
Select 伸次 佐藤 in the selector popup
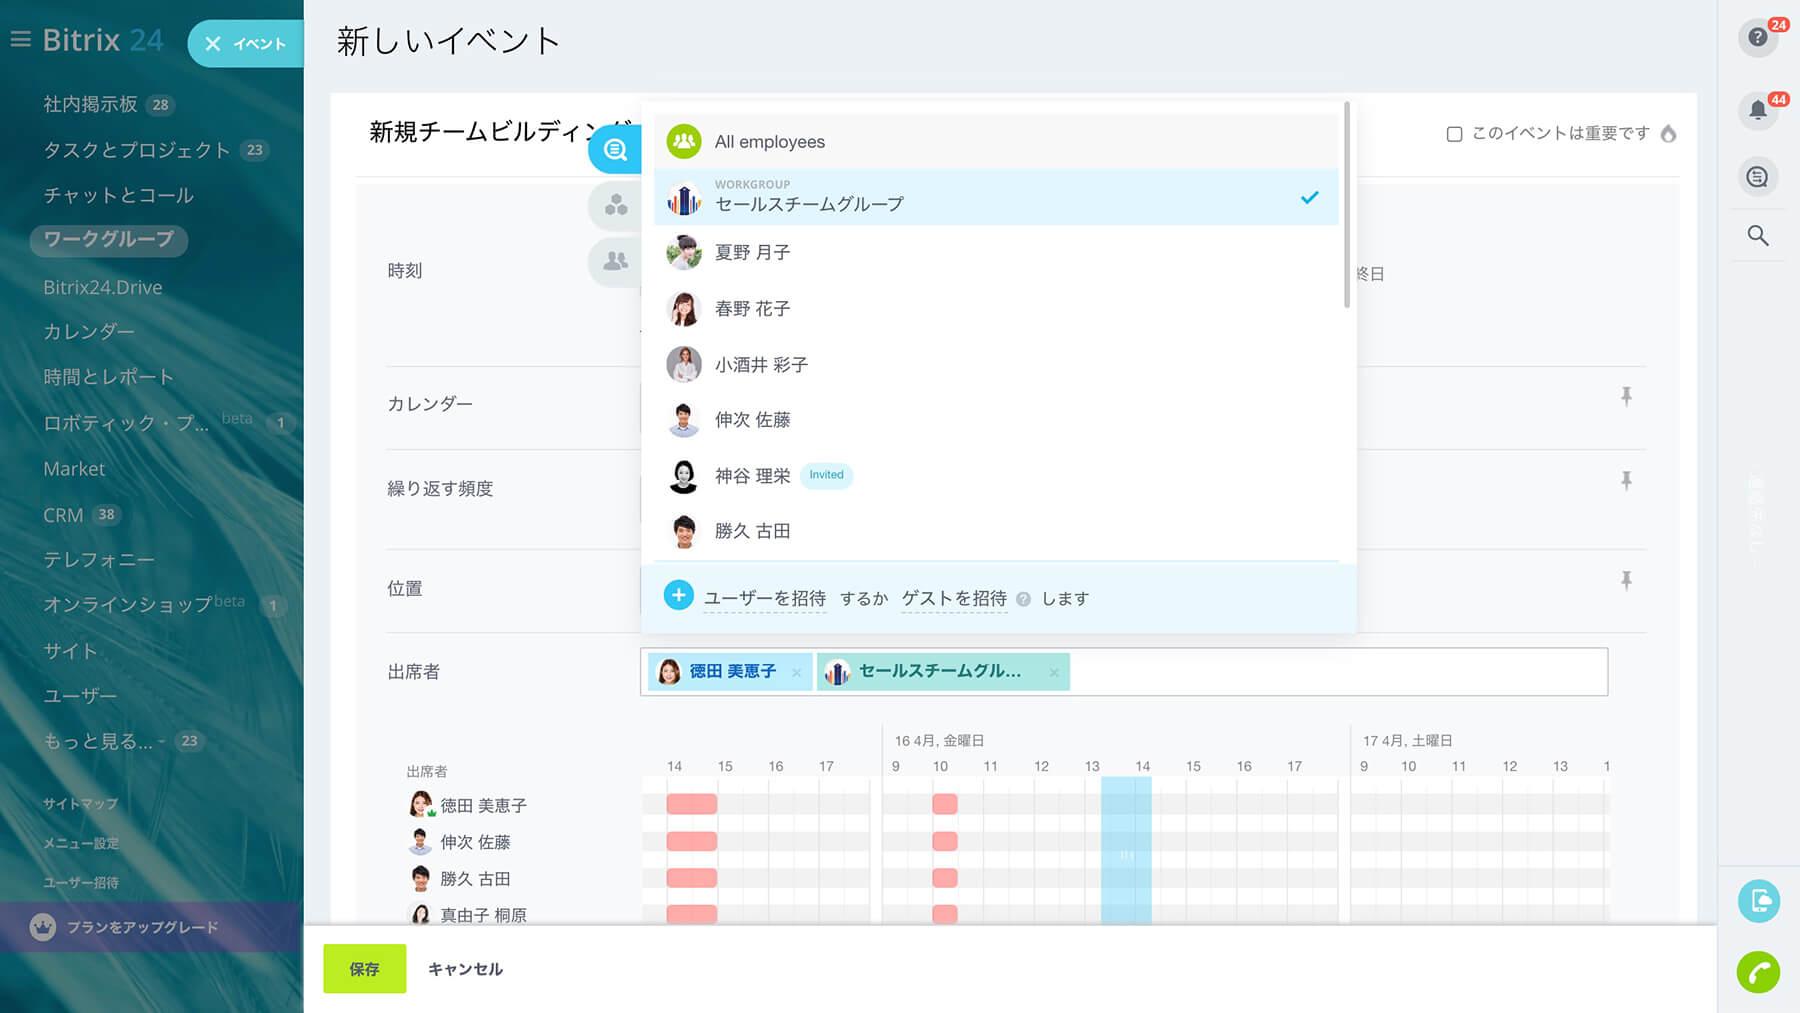(996, 420)
